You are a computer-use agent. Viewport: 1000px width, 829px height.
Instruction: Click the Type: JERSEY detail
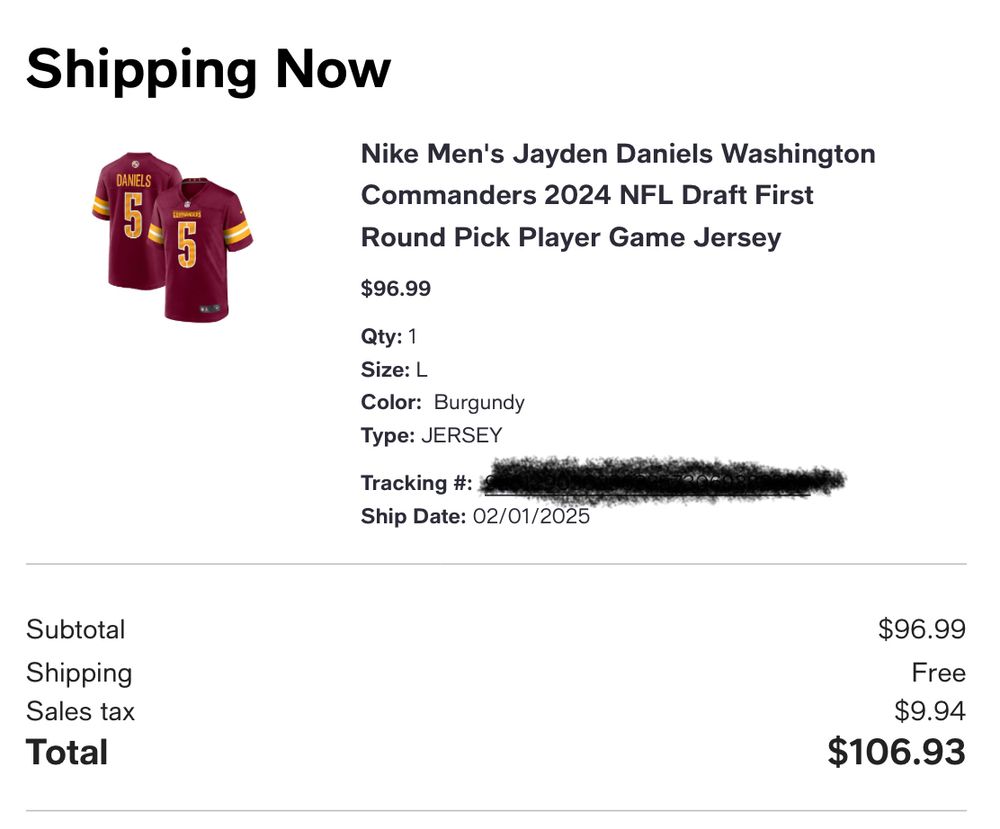pos(431,435)
